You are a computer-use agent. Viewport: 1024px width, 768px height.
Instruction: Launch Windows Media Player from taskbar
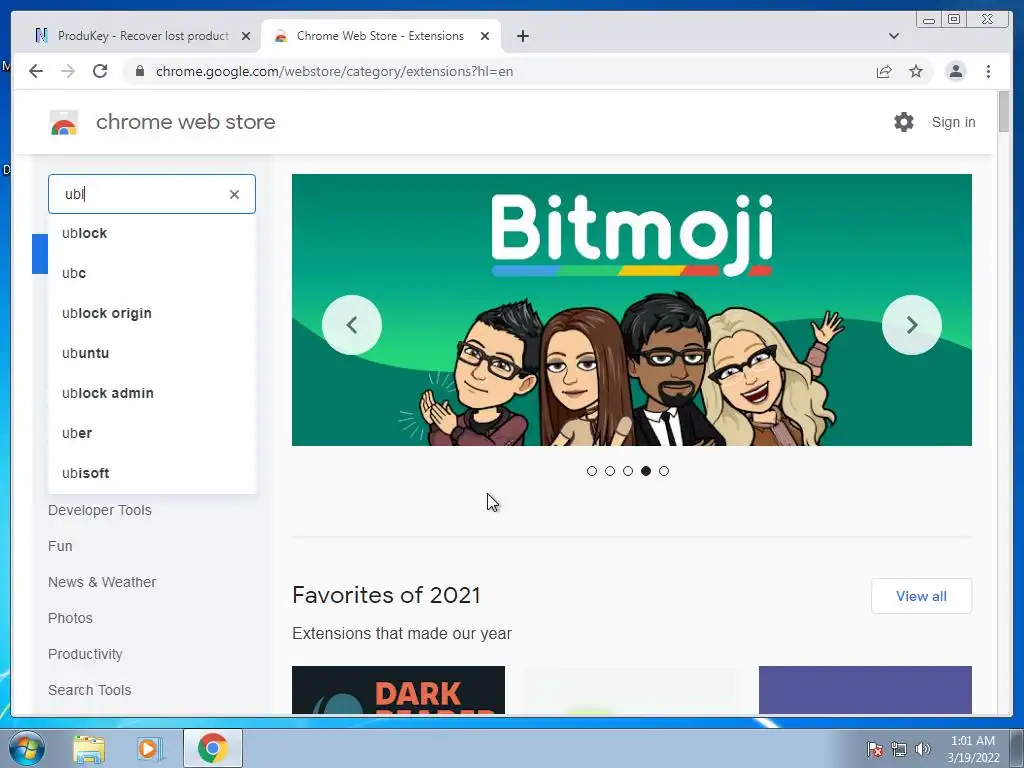[150, 748]
